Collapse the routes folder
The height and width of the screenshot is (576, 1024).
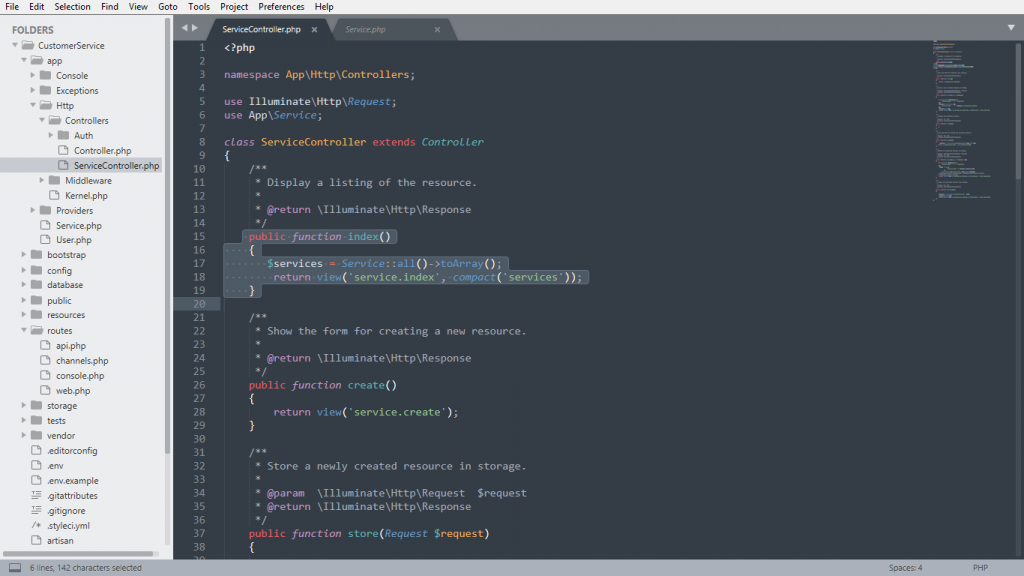(24, 331)
